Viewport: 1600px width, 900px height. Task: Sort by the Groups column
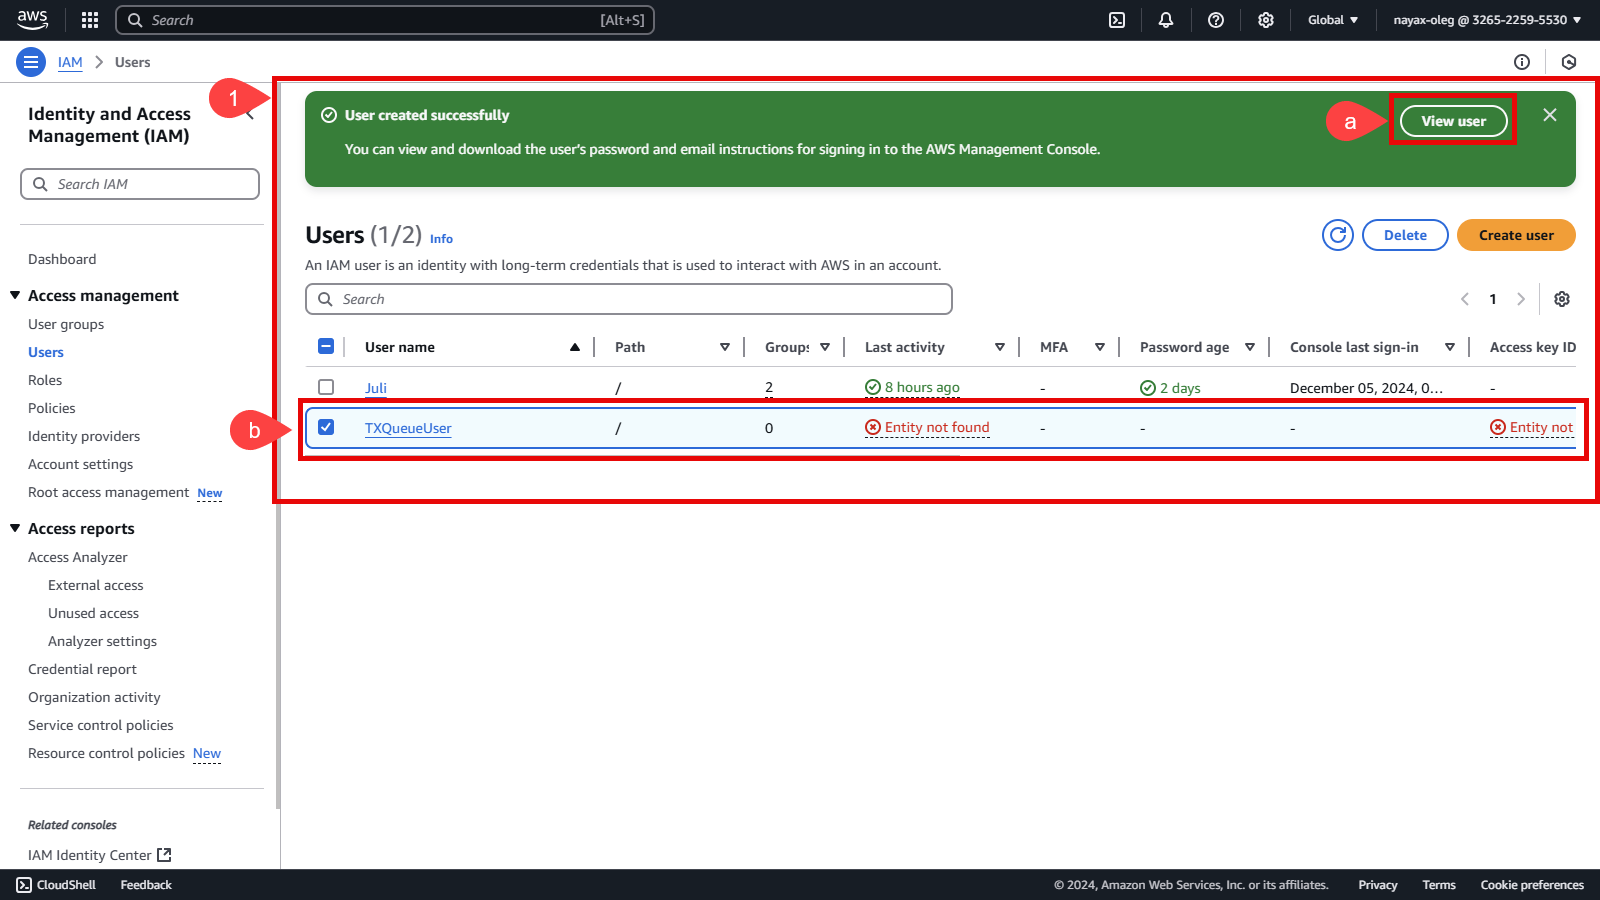(x=825, y=347)
